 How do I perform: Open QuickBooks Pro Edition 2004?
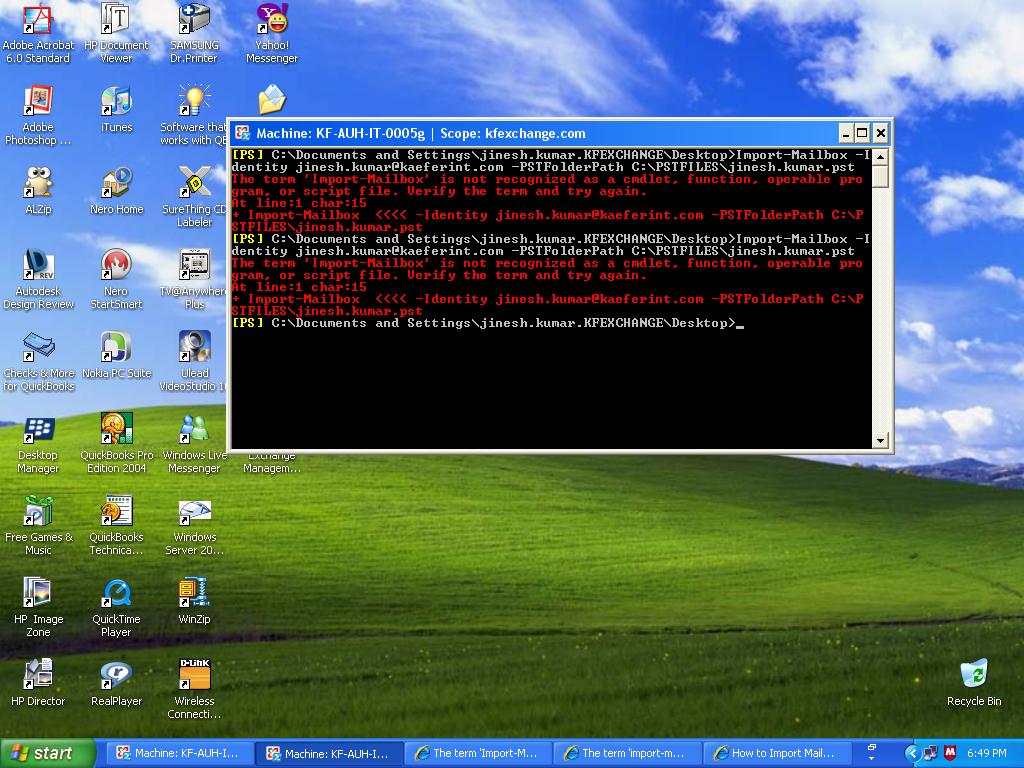(116, 428)
